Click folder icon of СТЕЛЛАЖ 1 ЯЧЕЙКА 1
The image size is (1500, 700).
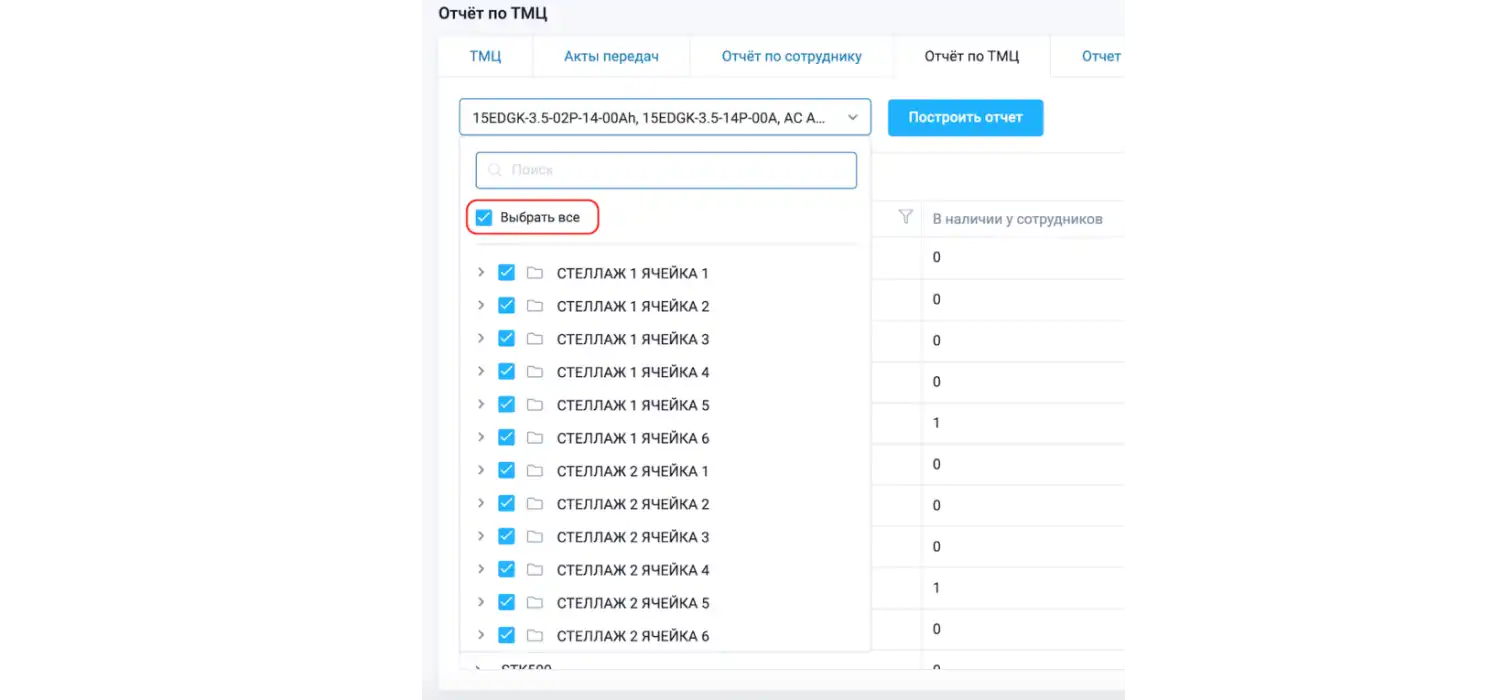pos(535,273)
